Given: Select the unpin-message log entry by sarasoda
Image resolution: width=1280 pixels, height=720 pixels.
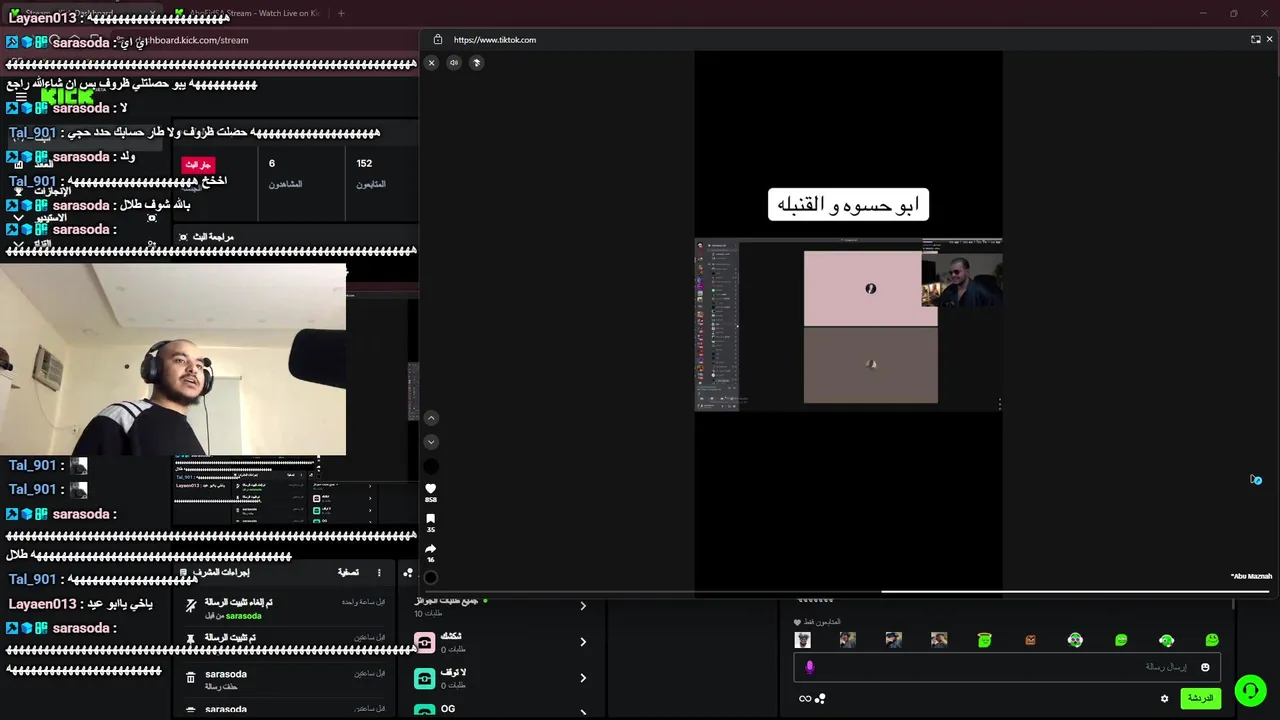Looking at the screenshot, I should pyautogui.click(x=285, y=609).
